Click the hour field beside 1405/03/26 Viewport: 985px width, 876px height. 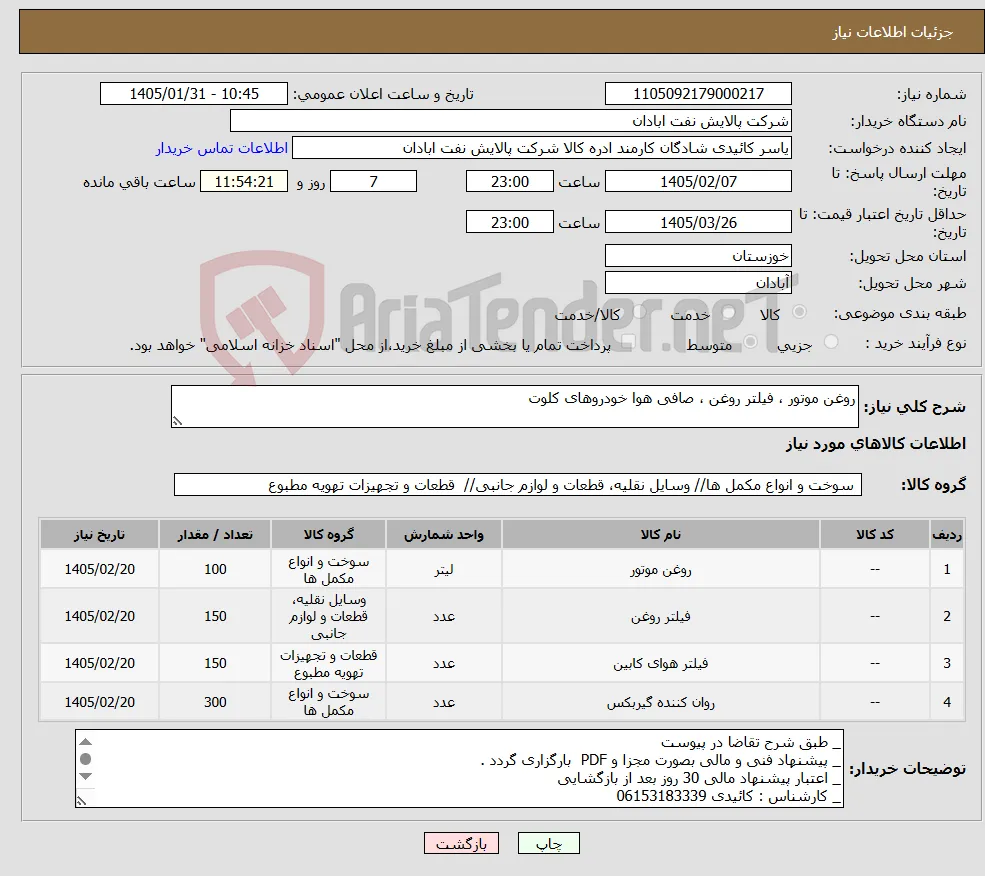(x=509, y=222)
